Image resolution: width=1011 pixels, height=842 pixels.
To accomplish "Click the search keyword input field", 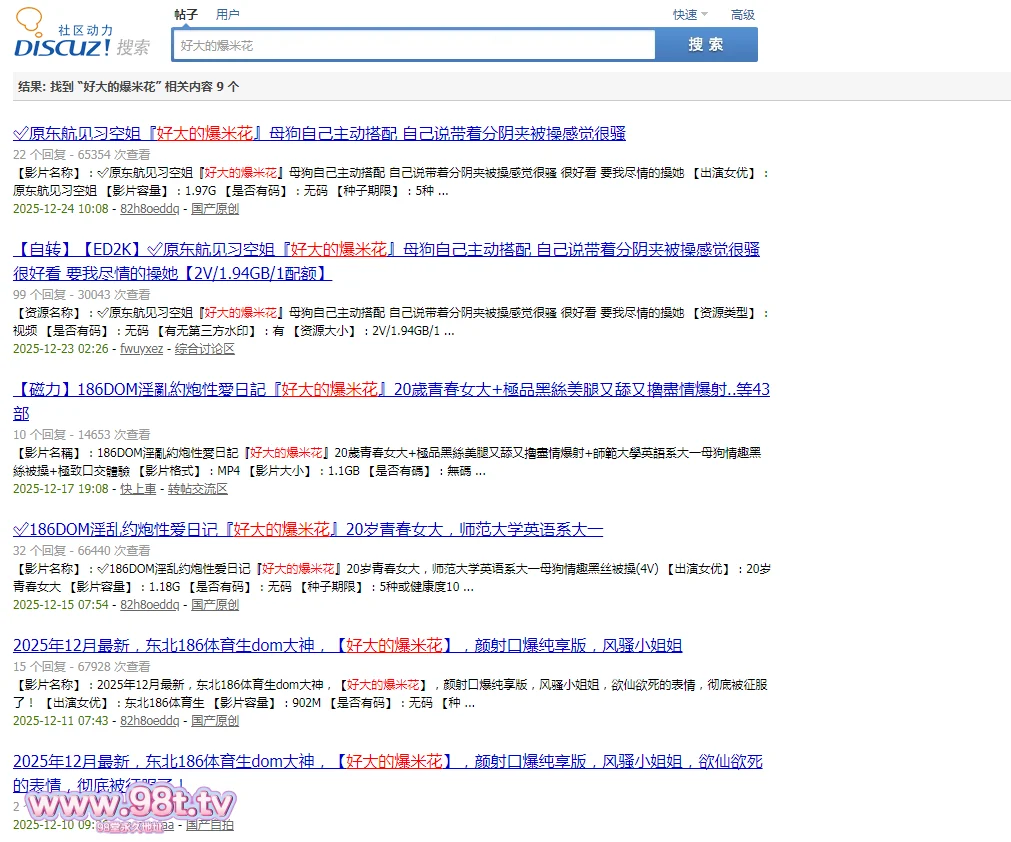I will point(414,45).
